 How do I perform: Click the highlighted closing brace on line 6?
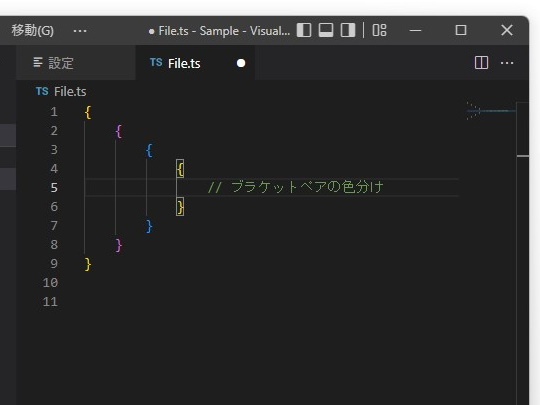[x=180, y=207]
